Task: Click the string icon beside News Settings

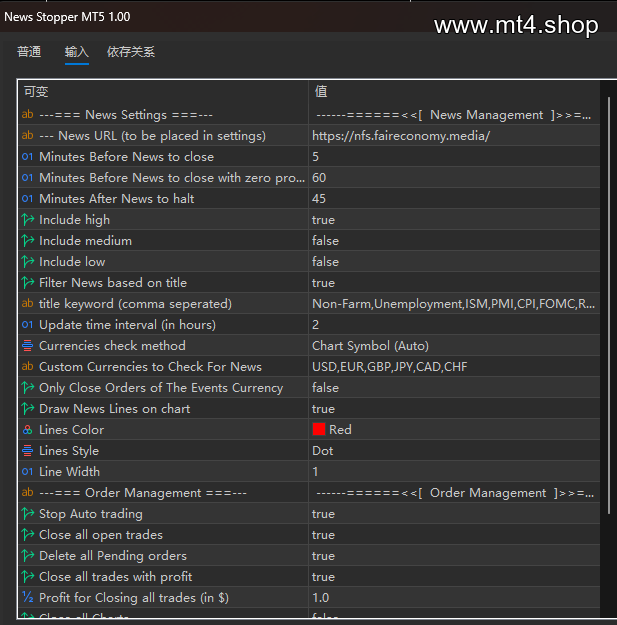Action: 28,114
